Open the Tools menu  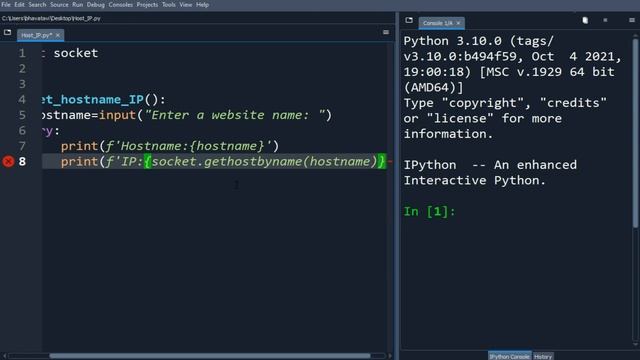169,5
